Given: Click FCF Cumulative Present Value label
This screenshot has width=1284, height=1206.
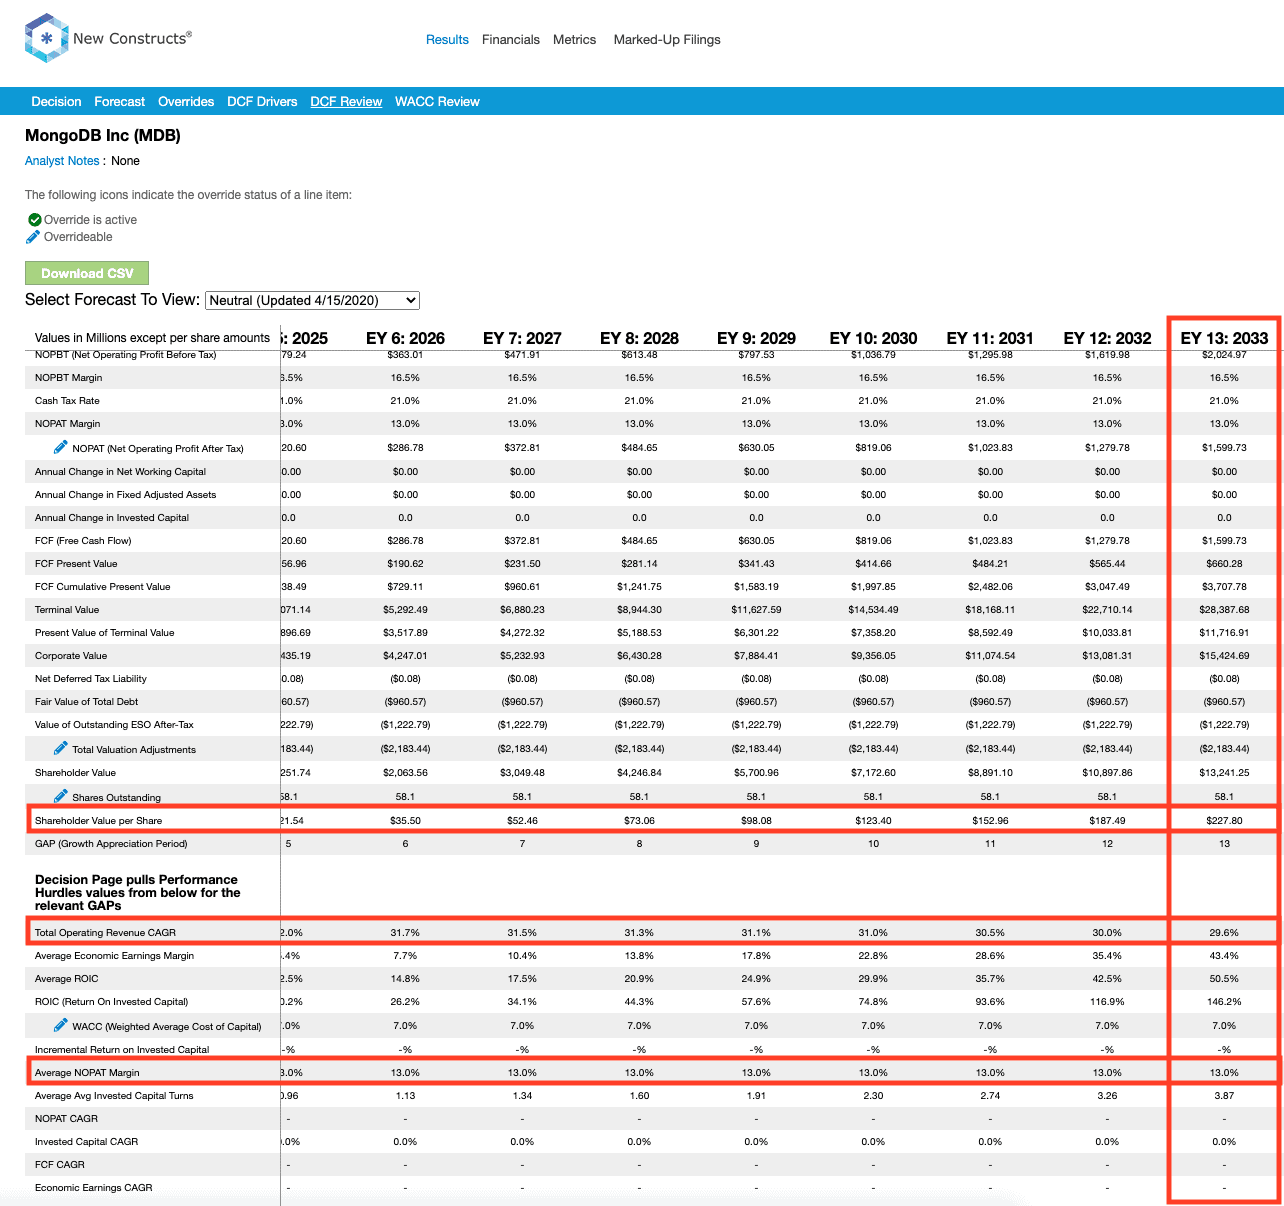Looking at the screenshot, I should pyautogui.click(x=102, y=587).
